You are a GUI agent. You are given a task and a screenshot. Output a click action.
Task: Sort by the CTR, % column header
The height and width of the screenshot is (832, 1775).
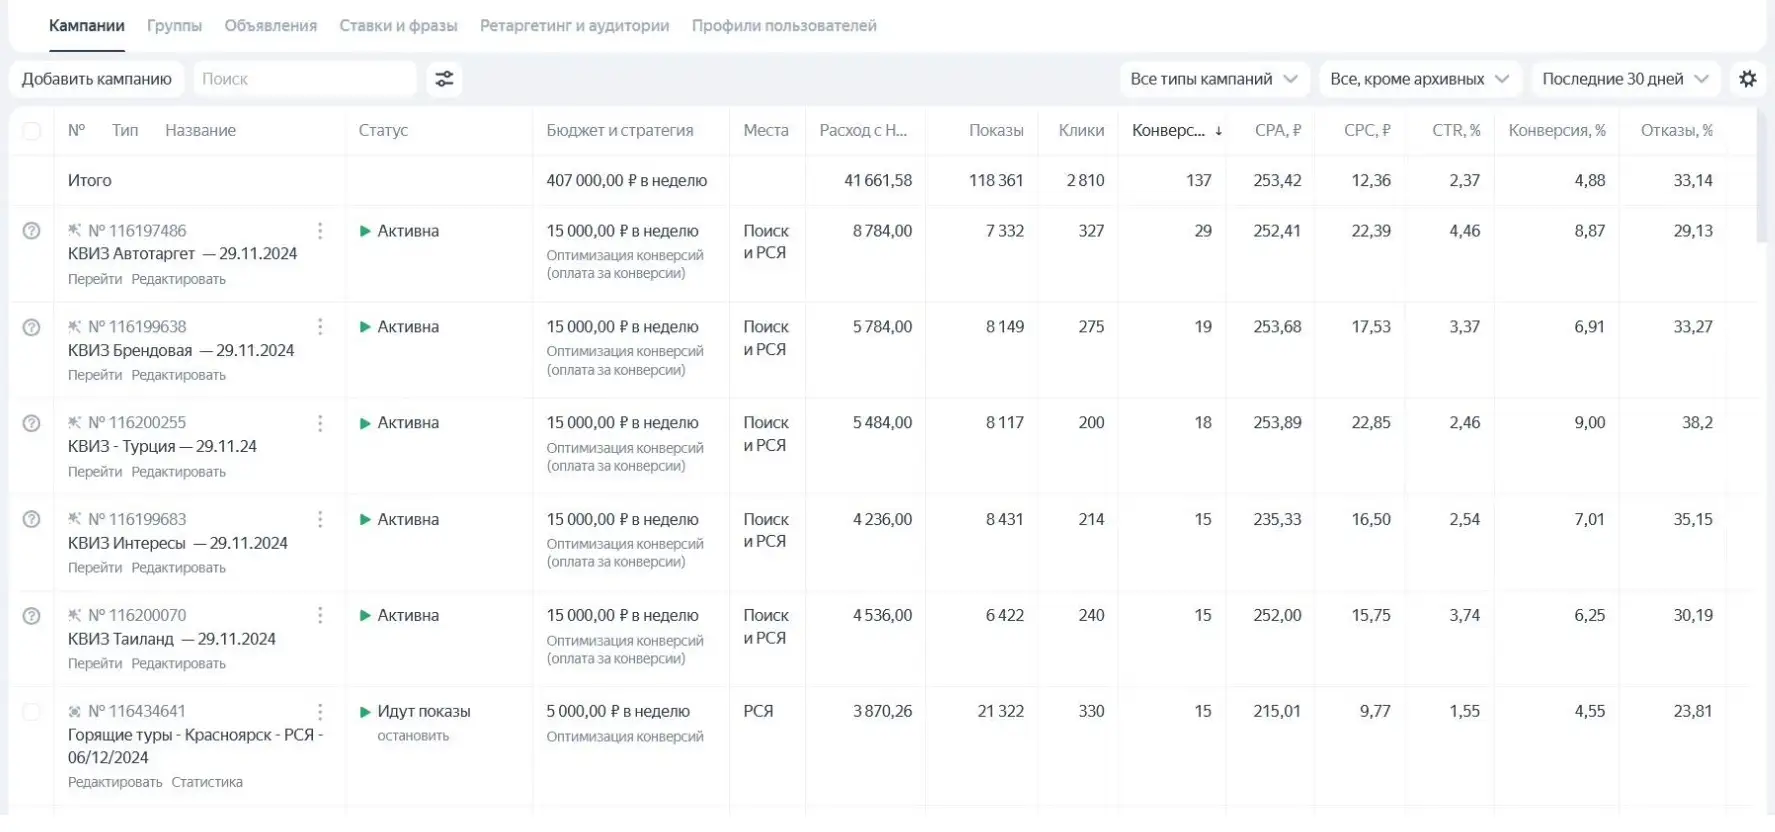pyautogui.click(x=1456, y=131)
